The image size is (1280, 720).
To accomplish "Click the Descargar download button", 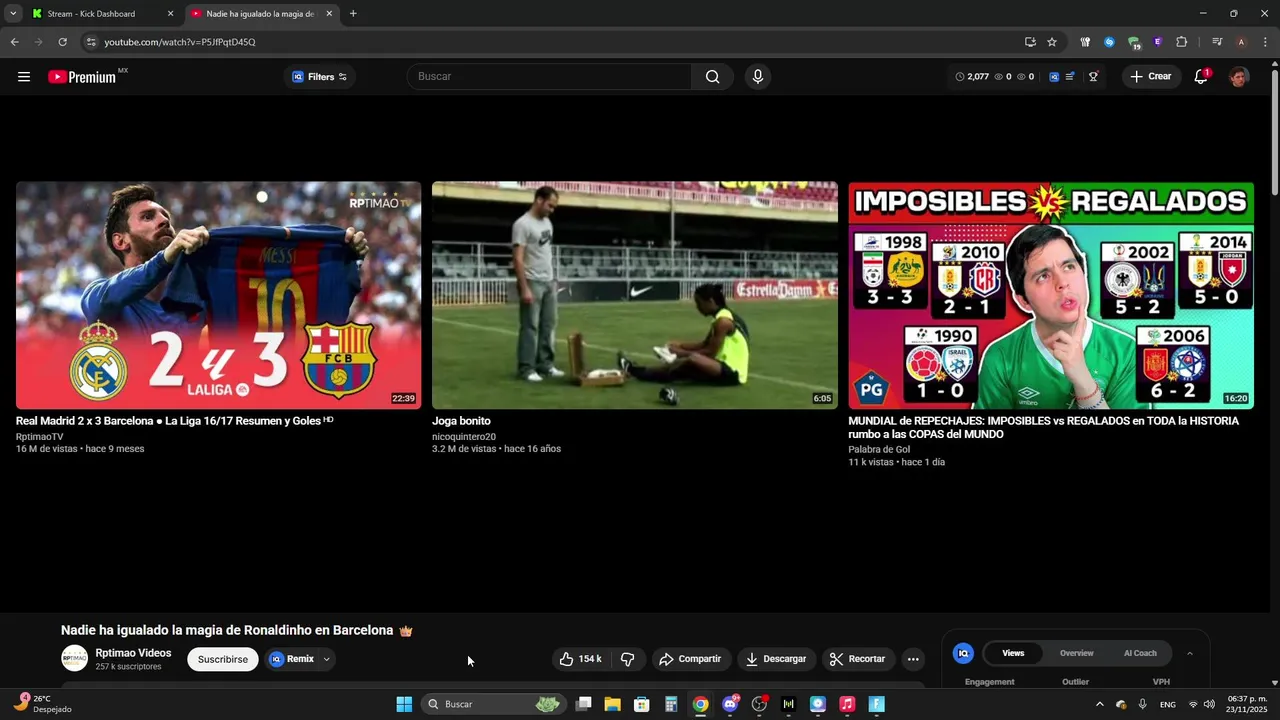I will [x=776, y=659].
